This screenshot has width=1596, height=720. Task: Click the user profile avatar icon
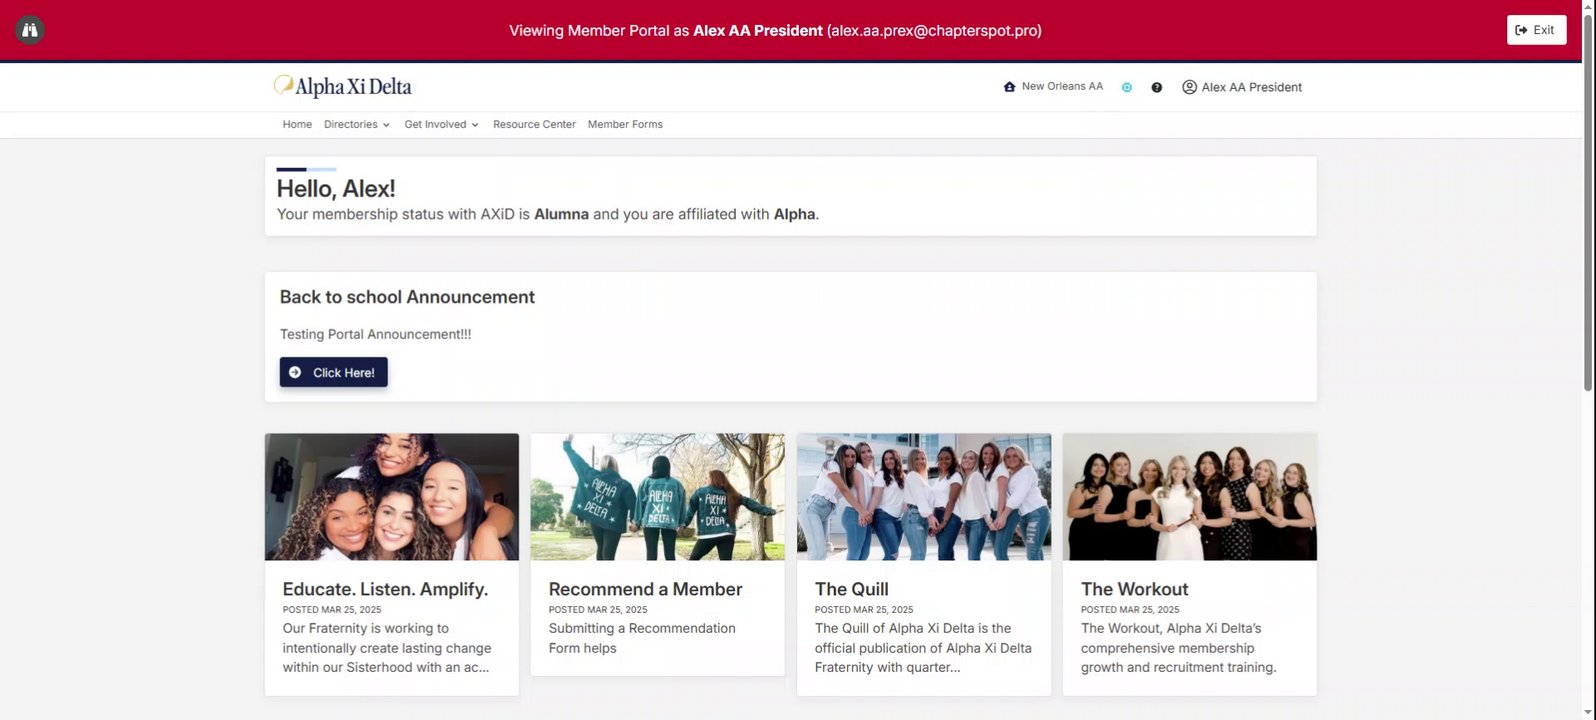tap(1189, 87)
